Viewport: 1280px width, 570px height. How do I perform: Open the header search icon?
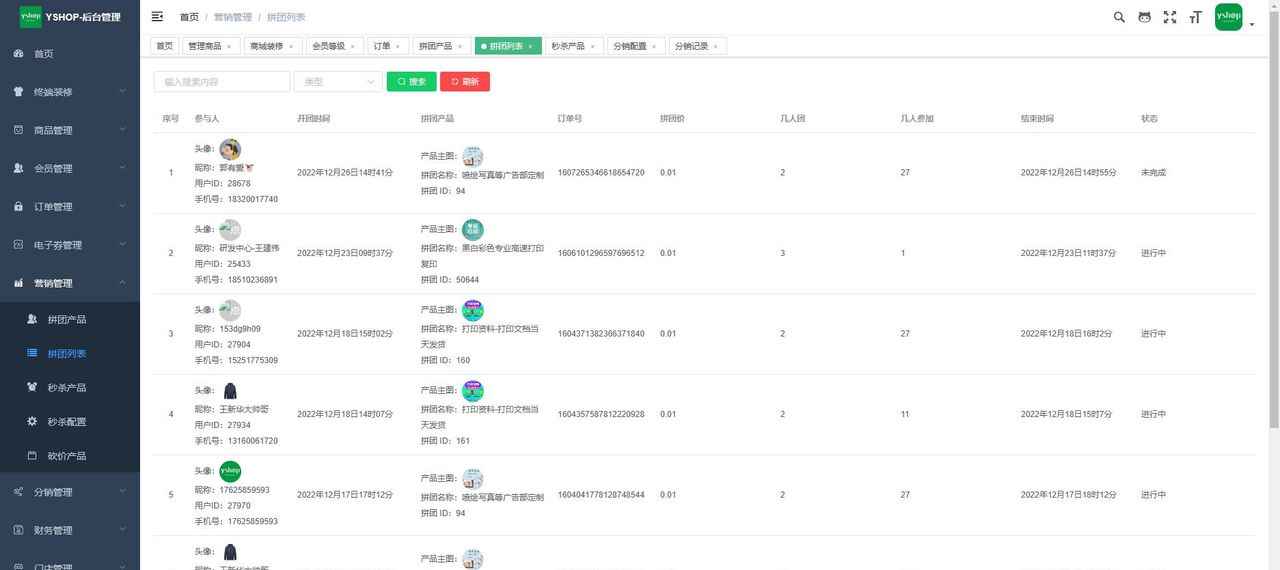(x=1119, y=17)
